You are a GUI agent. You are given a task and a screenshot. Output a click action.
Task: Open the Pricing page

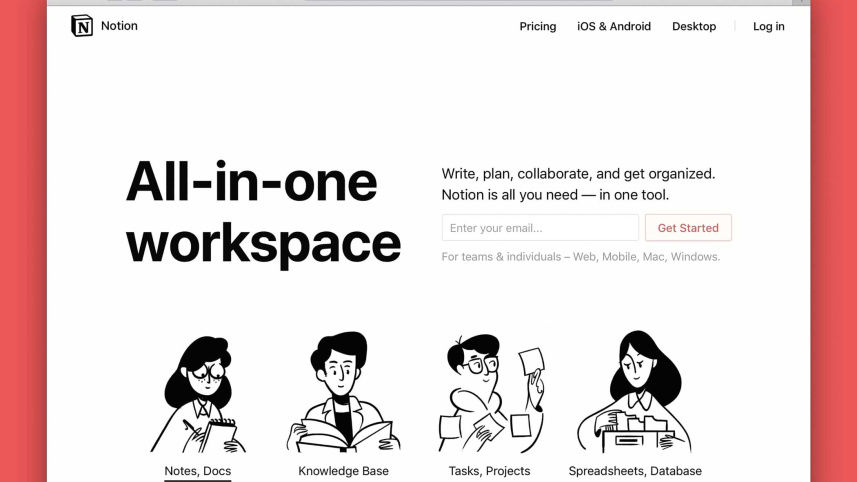[537, 27]
